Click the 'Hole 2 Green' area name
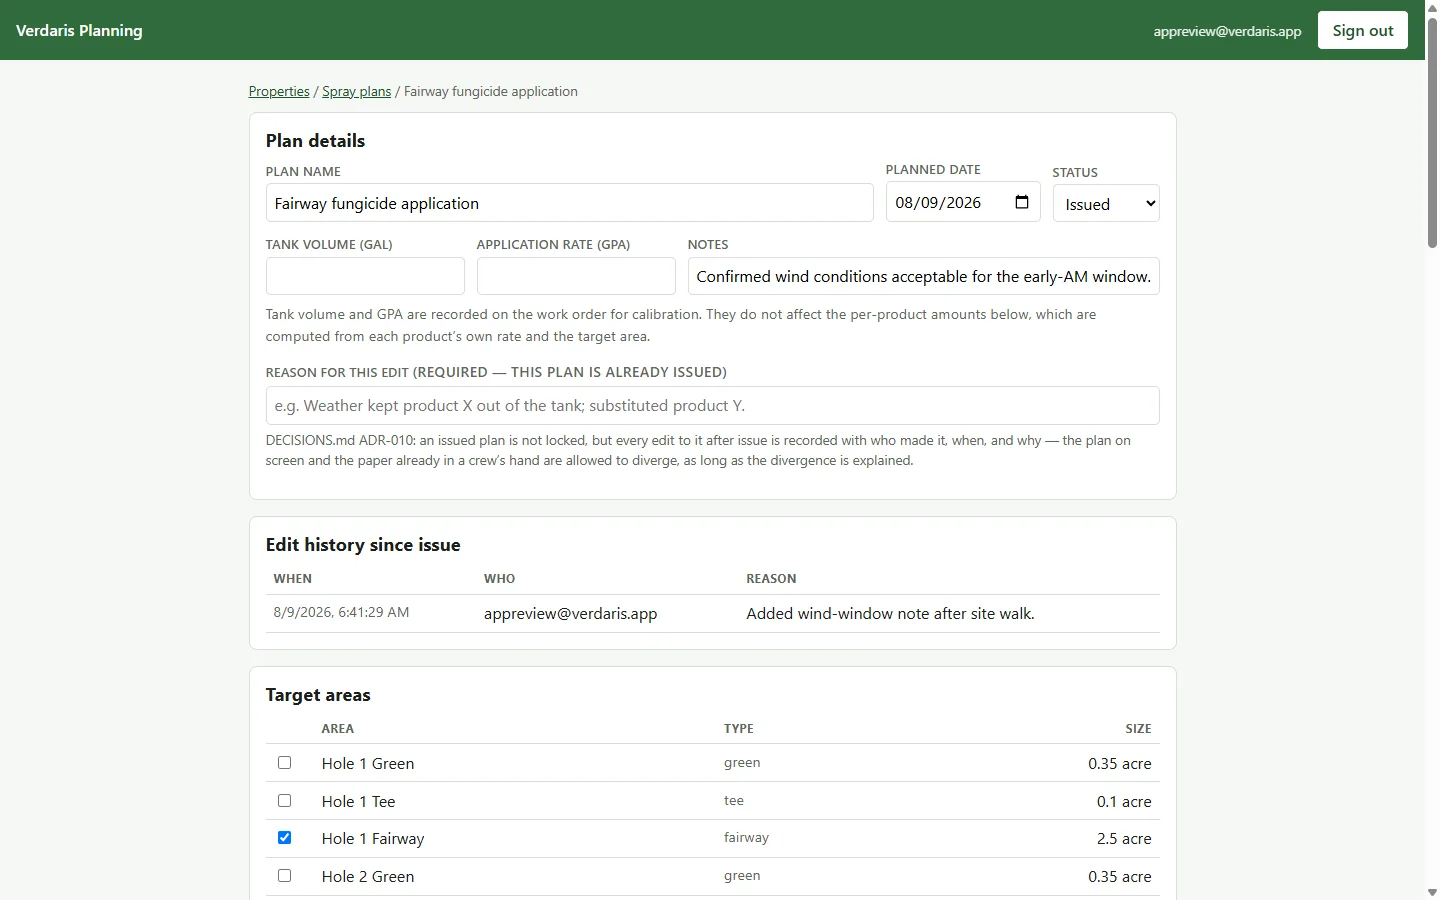Image resolution: width=1440 pixels, height=900 pixels. pyautogui.click(x=368, y=876)
